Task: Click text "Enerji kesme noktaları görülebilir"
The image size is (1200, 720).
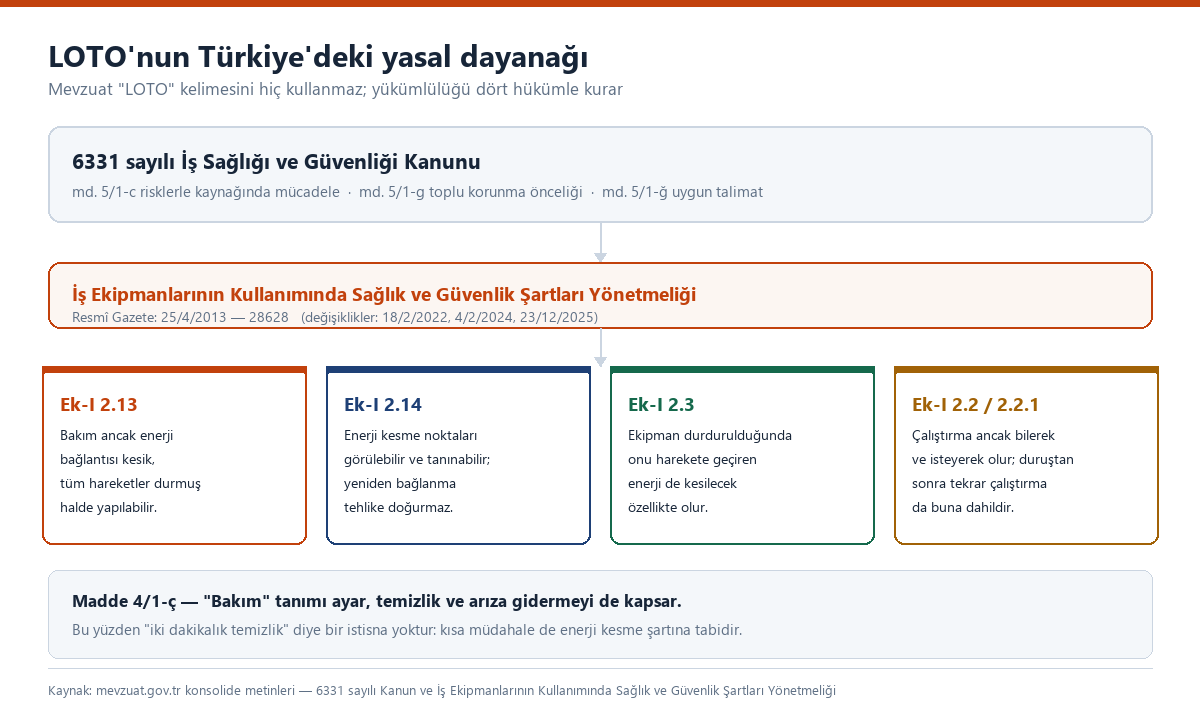Action: click(x=417, y=448)
